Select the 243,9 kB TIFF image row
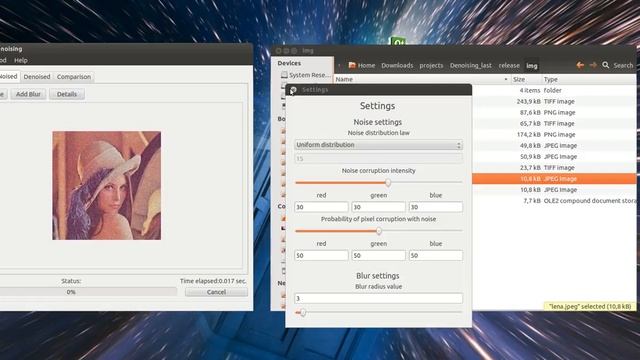The width and height of the screenshot is (640, 360). point(554,101)
